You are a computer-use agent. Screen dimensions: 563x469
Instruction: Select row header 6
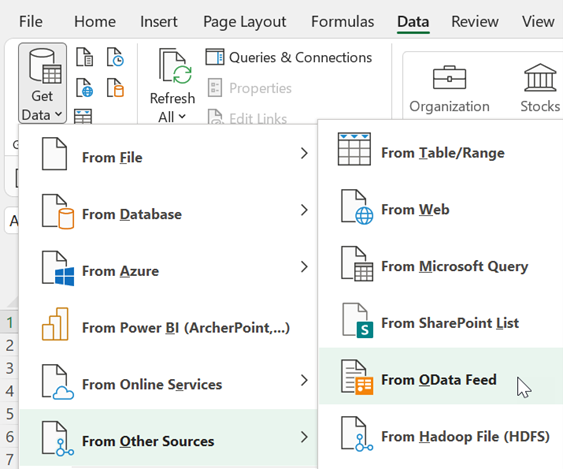(10, 437)
